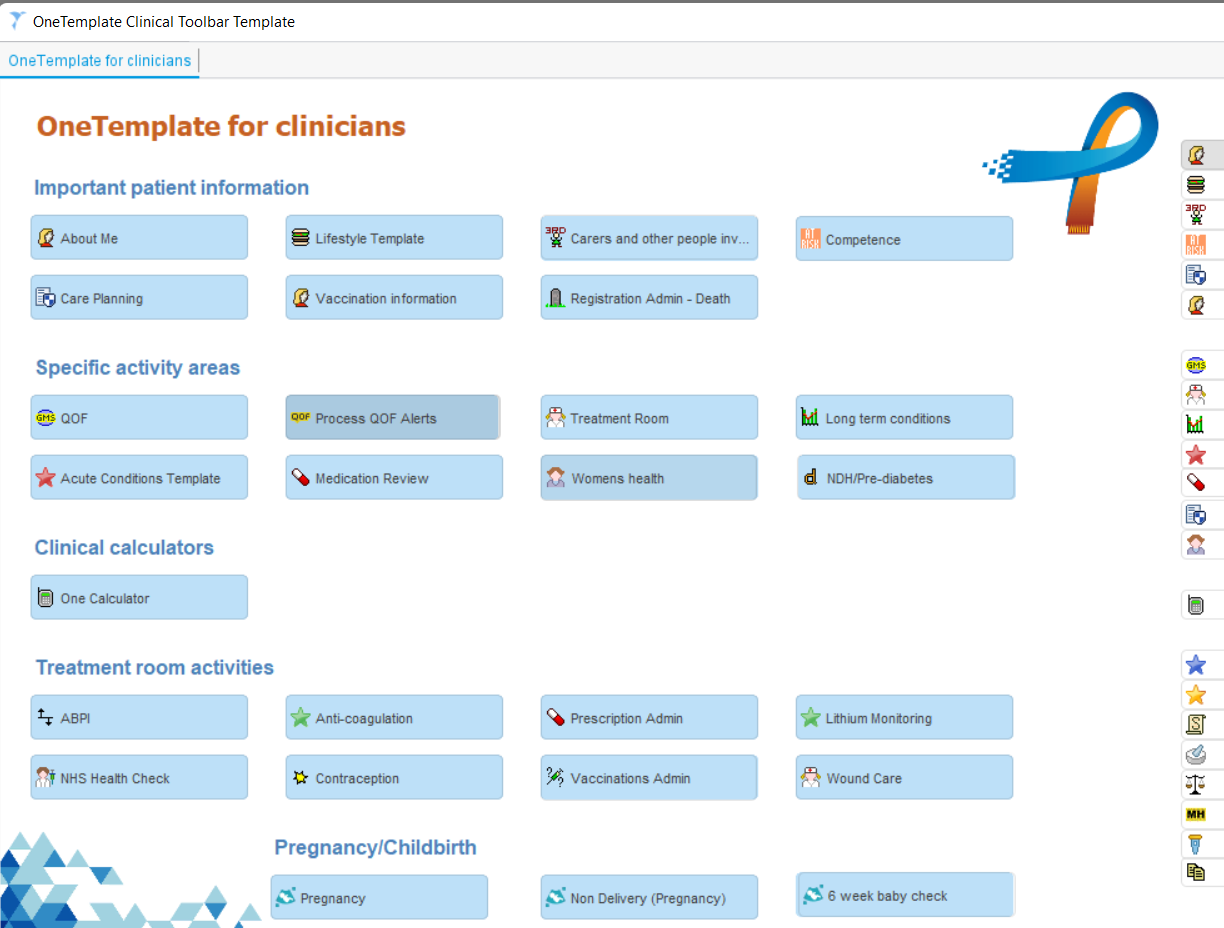Click the Non Delivery (Pregnancy) button

tap(649, 898)
